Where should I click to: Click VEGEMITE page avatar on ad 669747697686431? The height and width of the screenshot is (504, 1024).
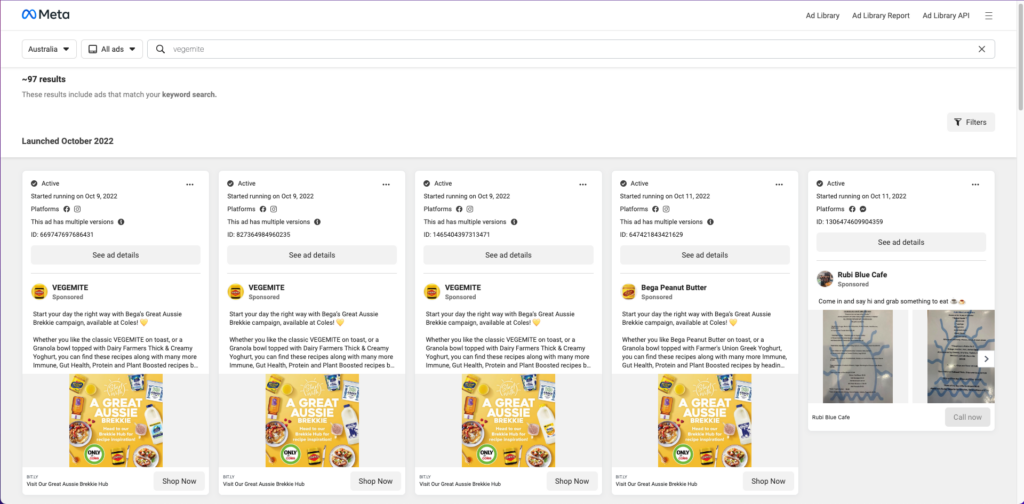point(39,291)
